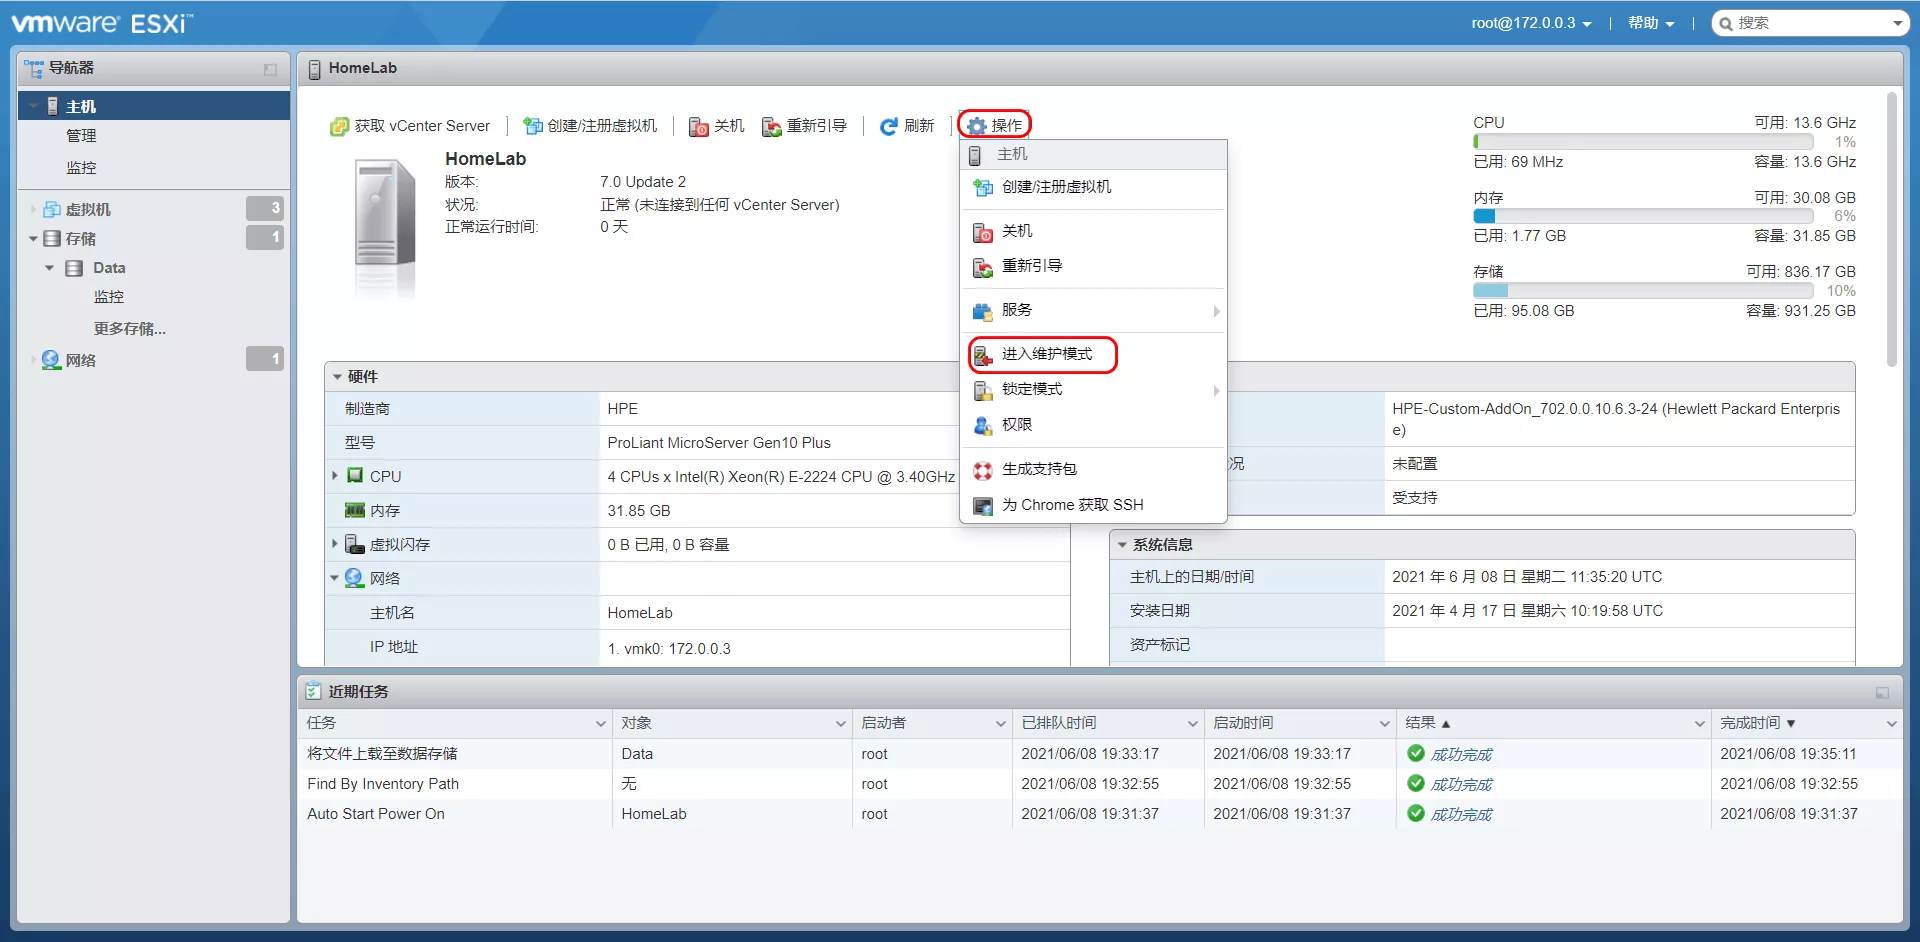Screen dimensions: 1920x942
Task: Open 管理 under the host navigator
Action: [81, 136]
